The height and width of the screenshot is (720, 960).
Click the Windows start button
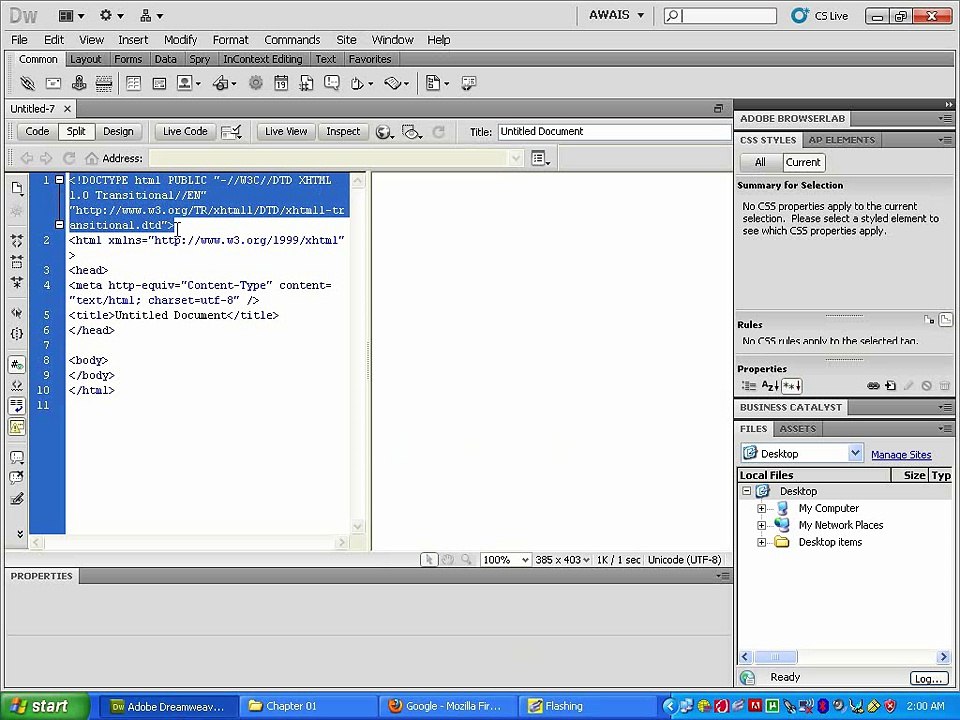click(44, 706)
